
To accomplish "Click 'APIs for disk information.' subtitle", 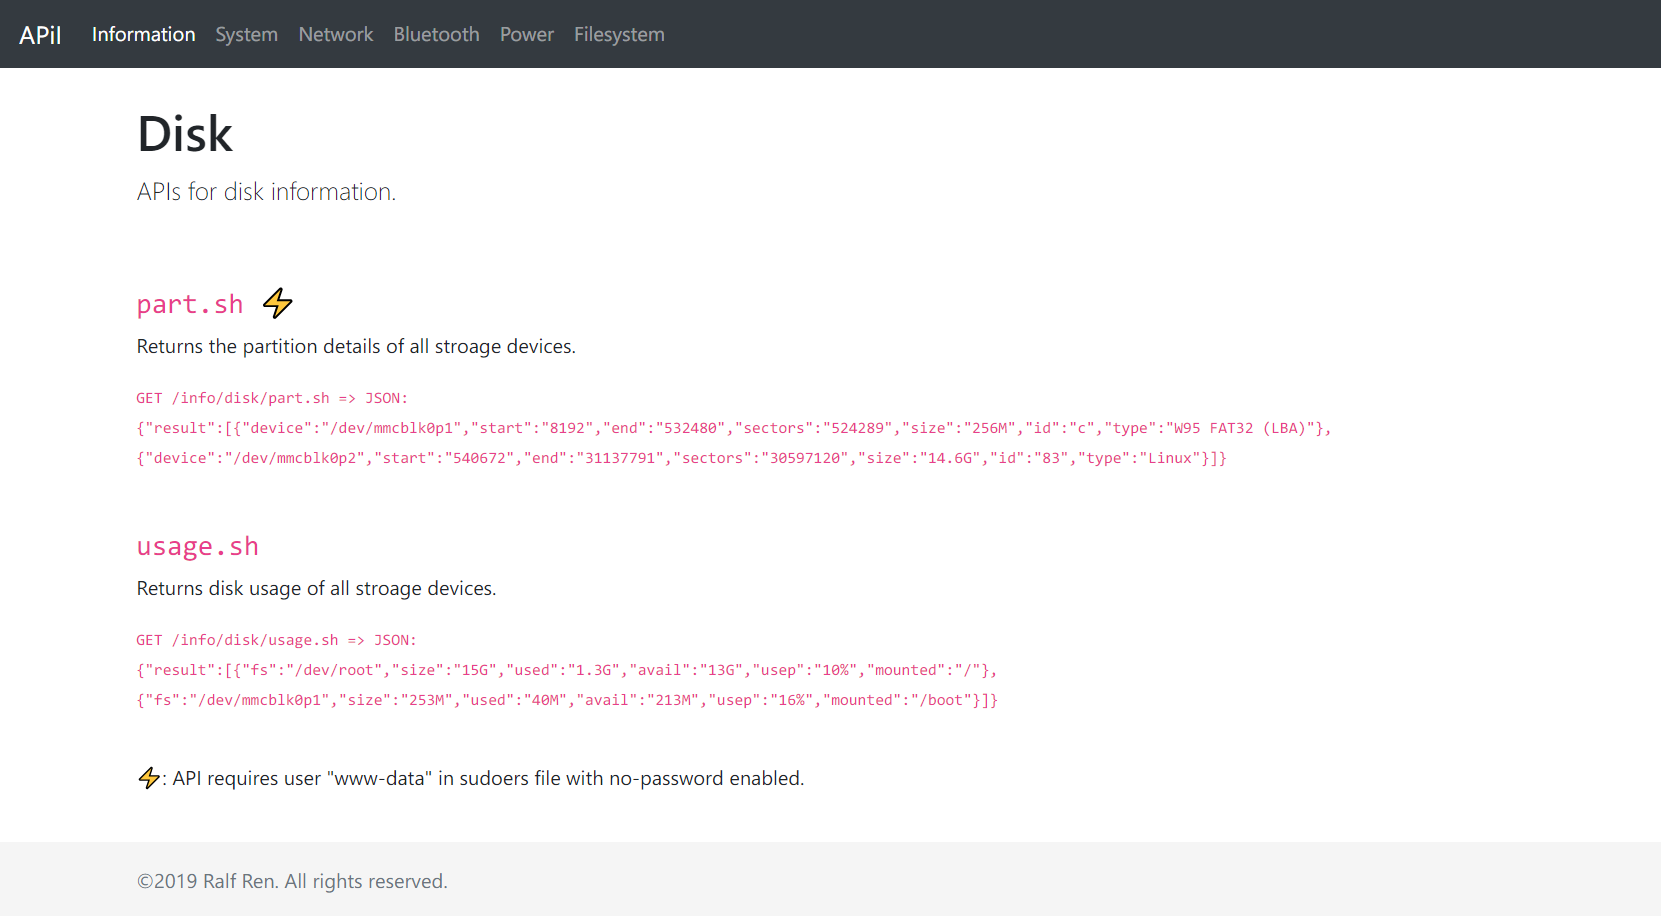I will pos(267,192).
